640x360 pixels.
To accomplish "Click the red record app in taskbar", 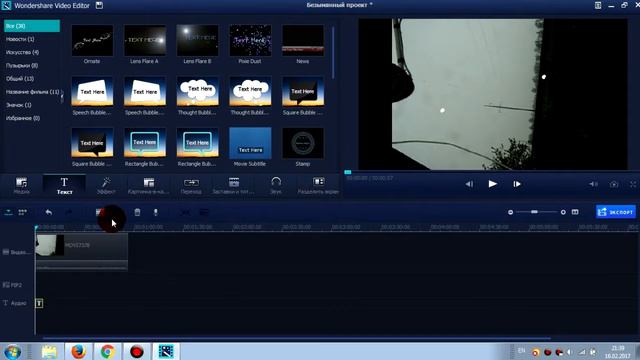I will click(137, 351).
